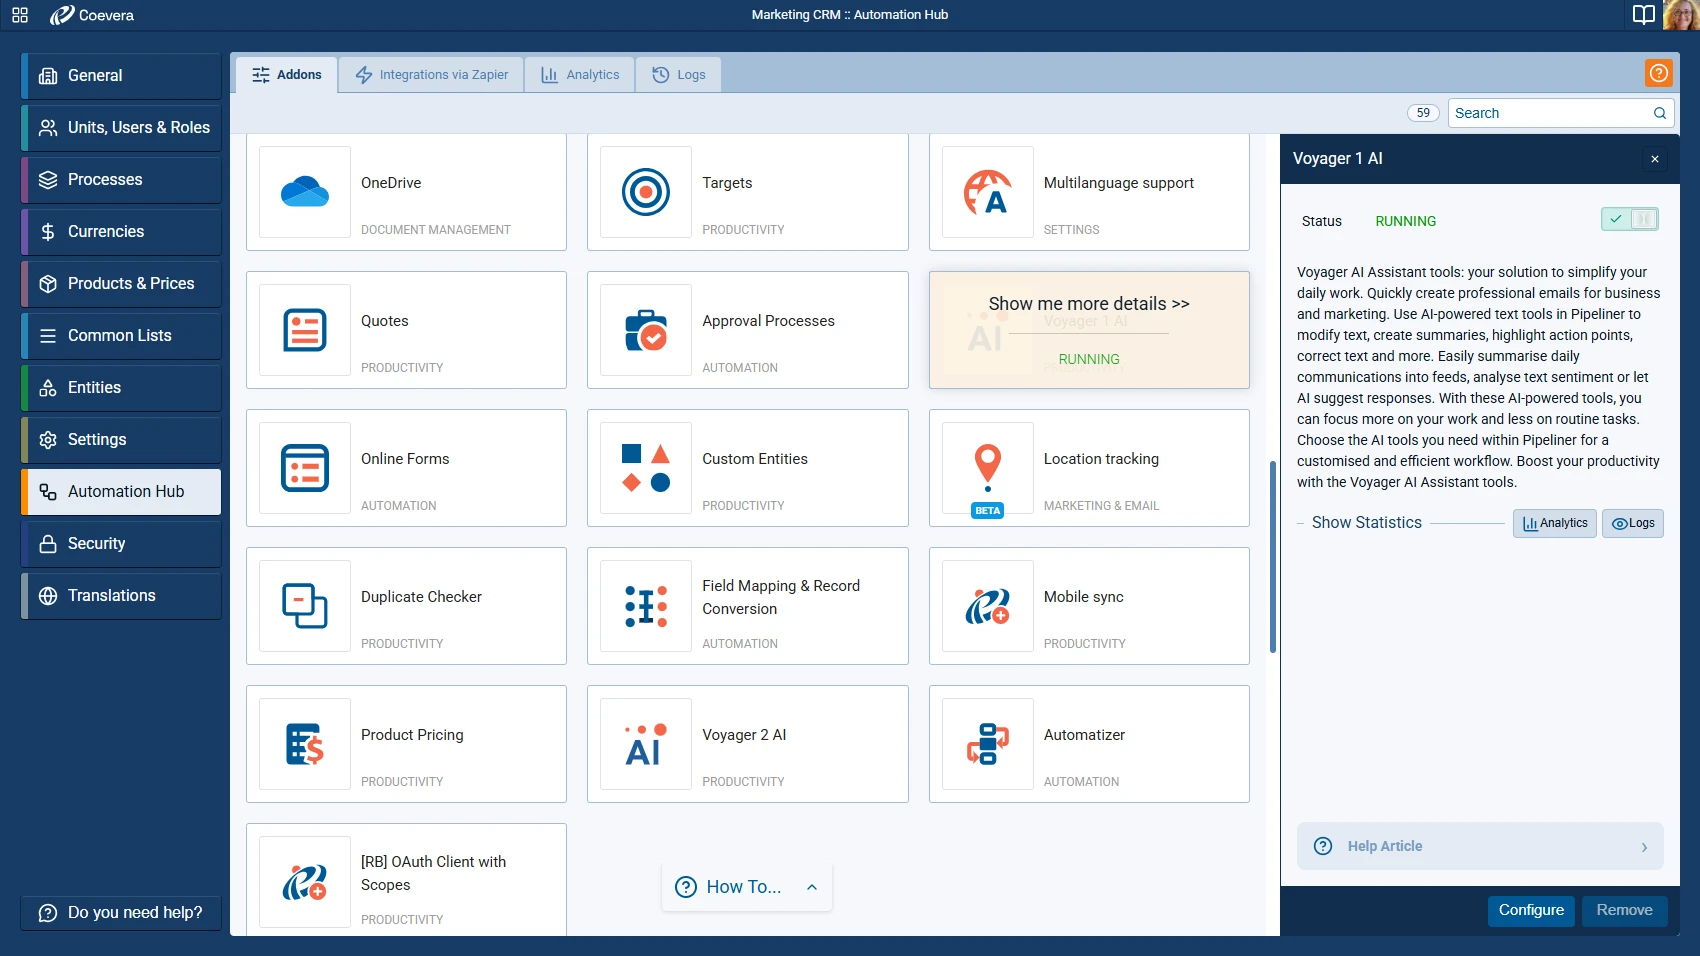The image size is (1700, 956).
Task: Open Entities in the sidebar
Action: [x=121, y=388]
